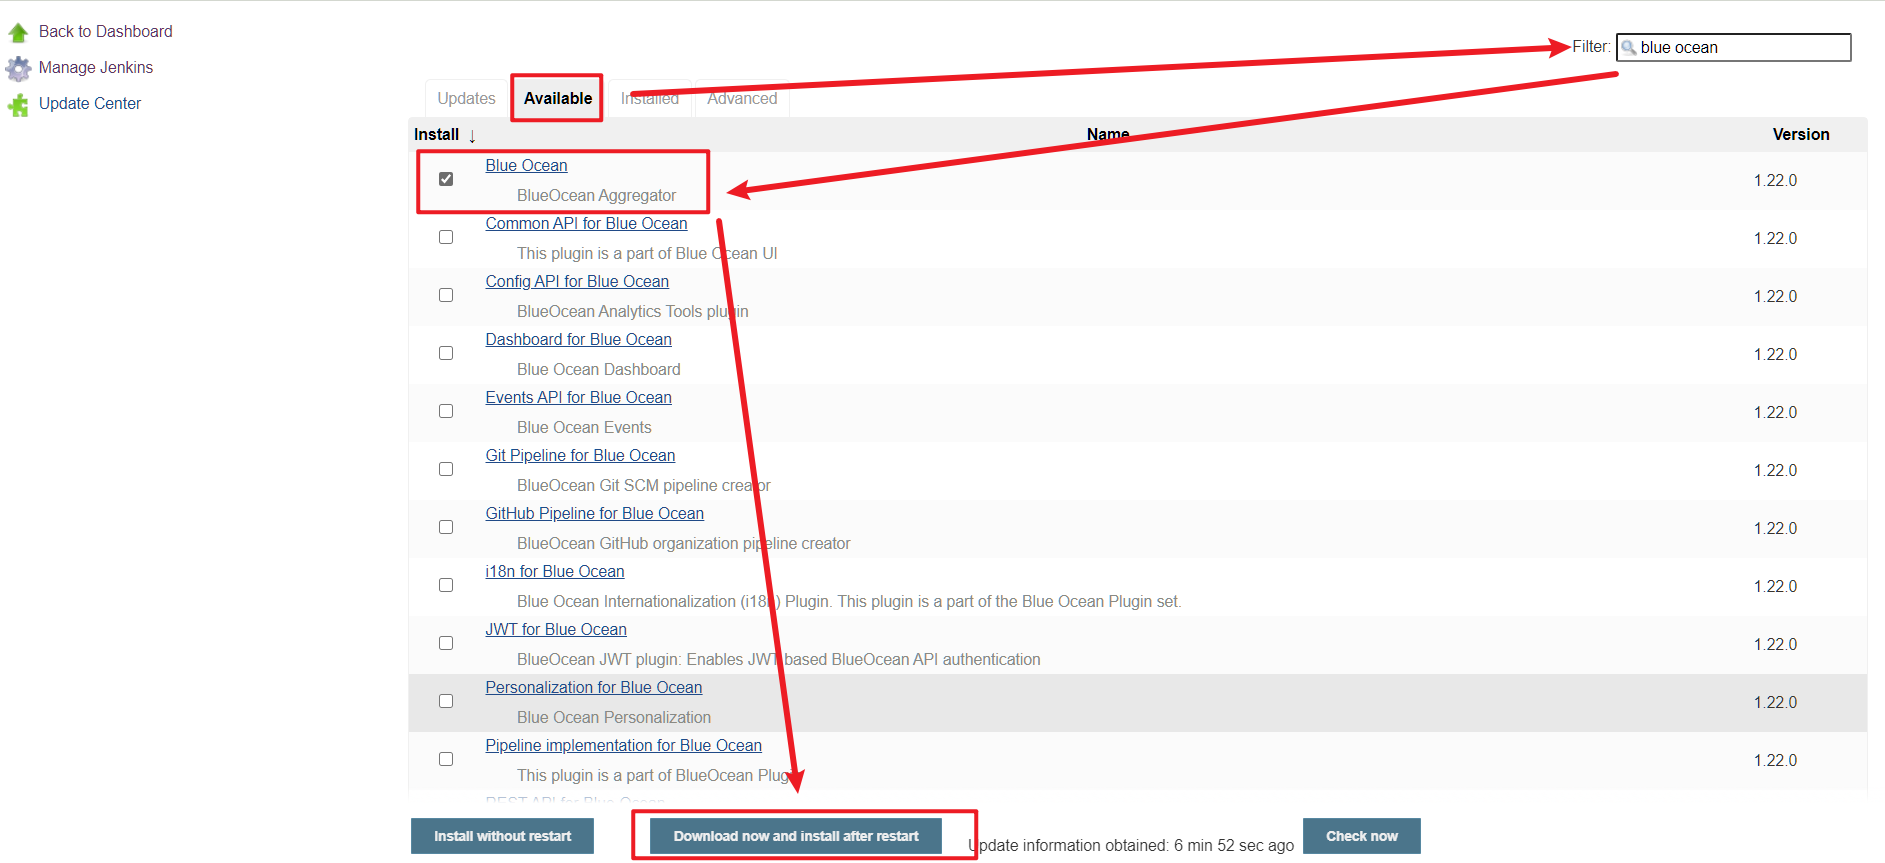Open the Manage Jenkins link
The height and width of the screenshot is (863, 1885).
(x=96, y=68)
